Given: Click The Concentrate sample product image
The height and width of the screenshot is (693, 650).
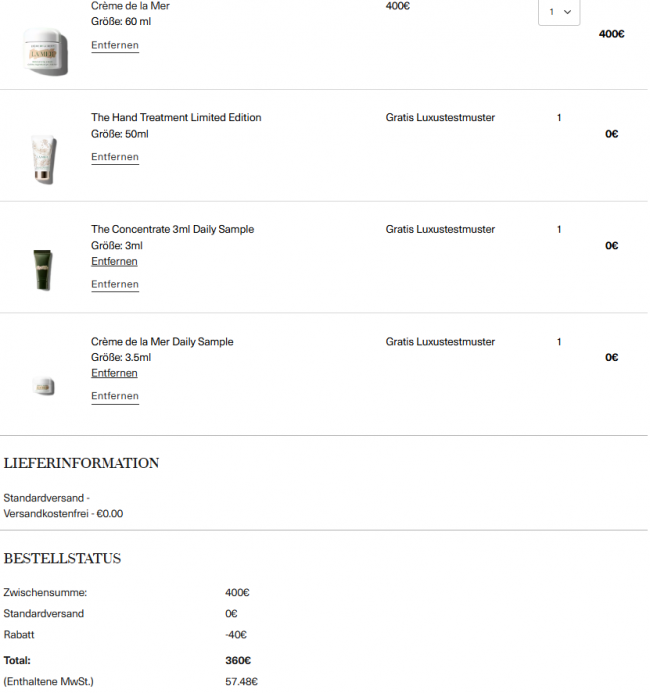Looking at the screenshot, I should (43, 270).
